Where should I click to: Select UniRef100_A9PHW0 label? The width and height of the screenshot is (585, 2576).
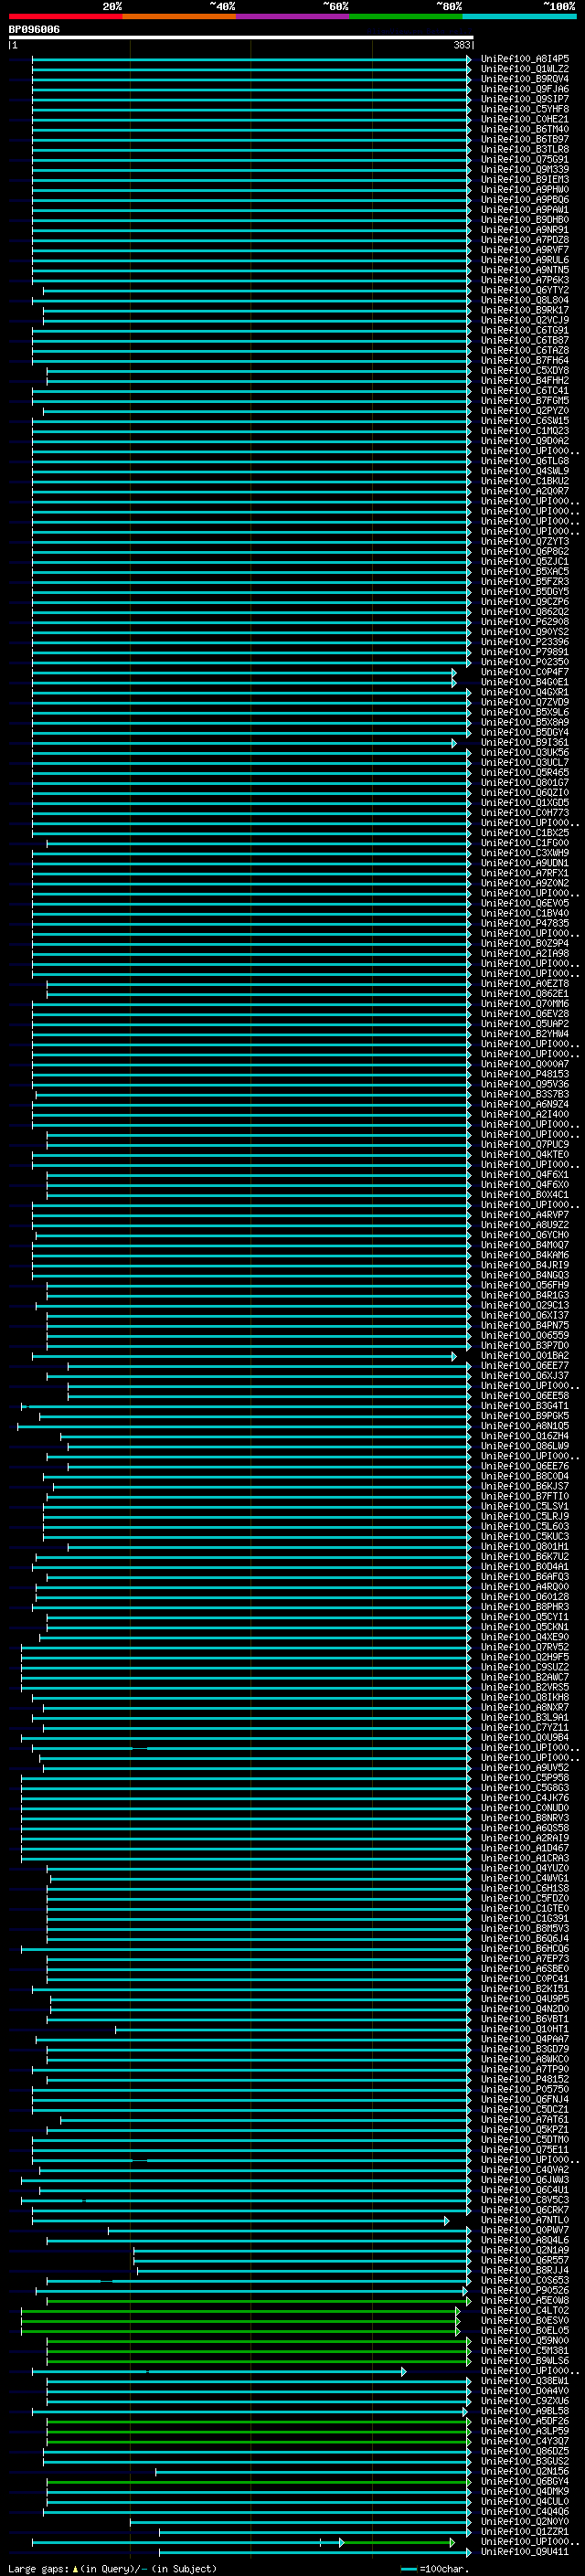[x=525, y=190]
